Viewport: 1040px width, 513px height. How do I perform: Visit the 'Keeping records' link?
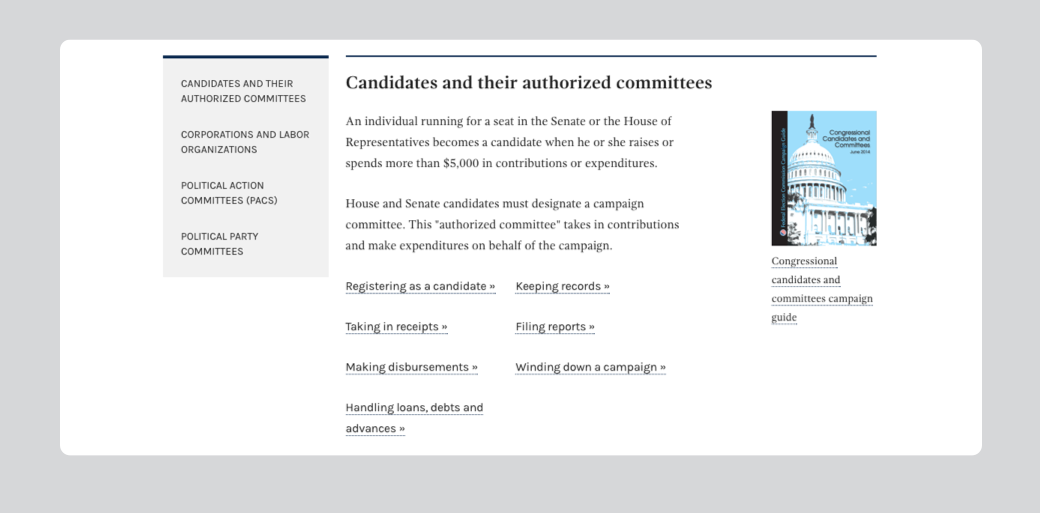point(562,286)
